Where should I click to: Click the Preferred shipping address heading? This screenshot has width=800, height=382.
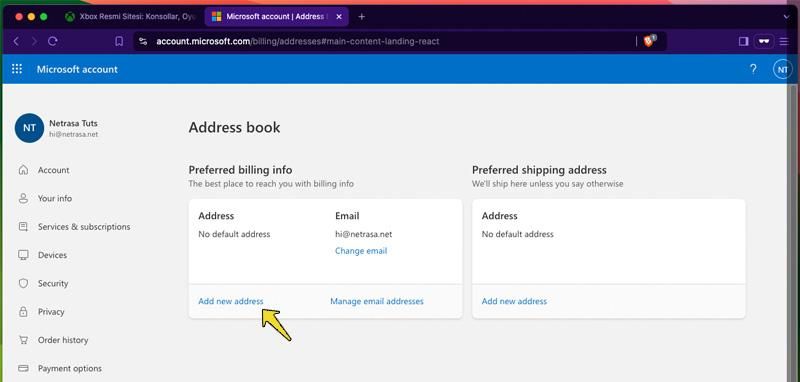(539, 170)
